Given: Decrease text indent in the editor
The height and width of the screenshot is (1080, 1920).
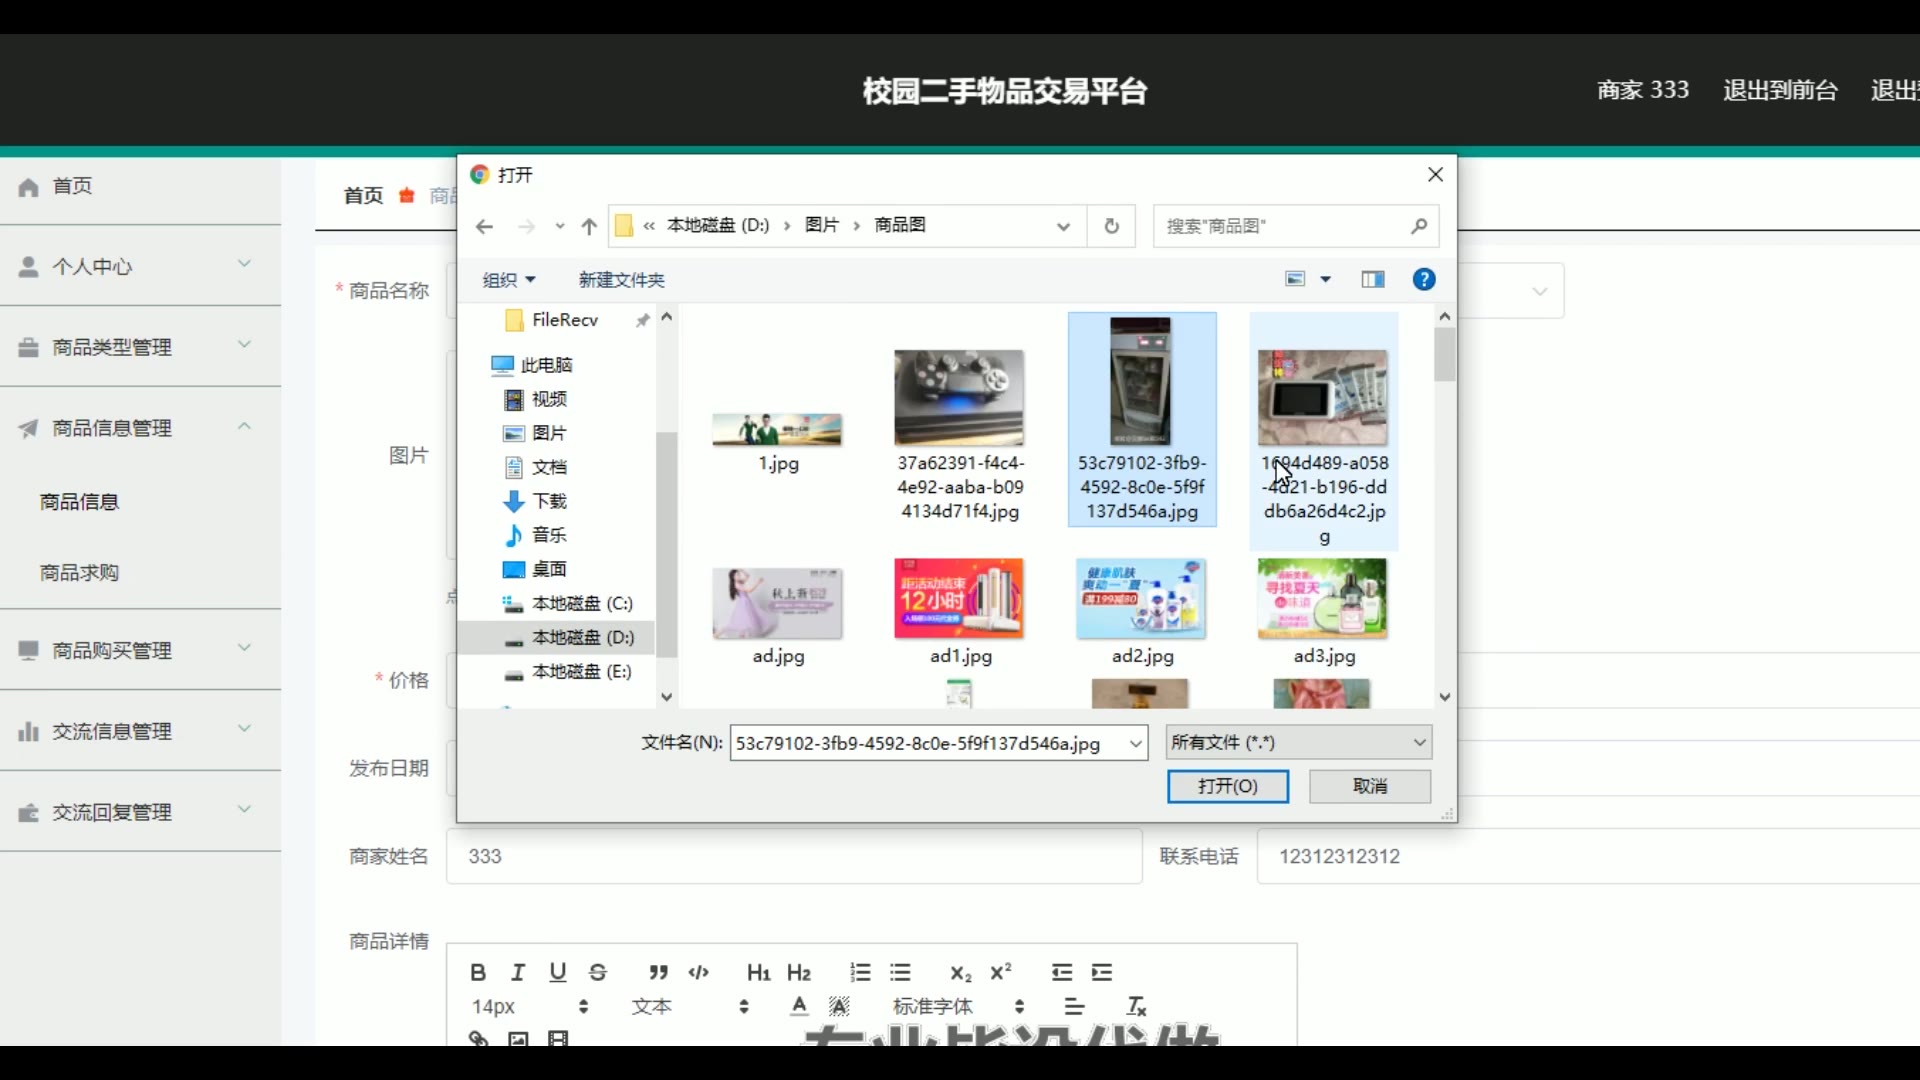Looking at the screenshot, I should click(1062, 972).
